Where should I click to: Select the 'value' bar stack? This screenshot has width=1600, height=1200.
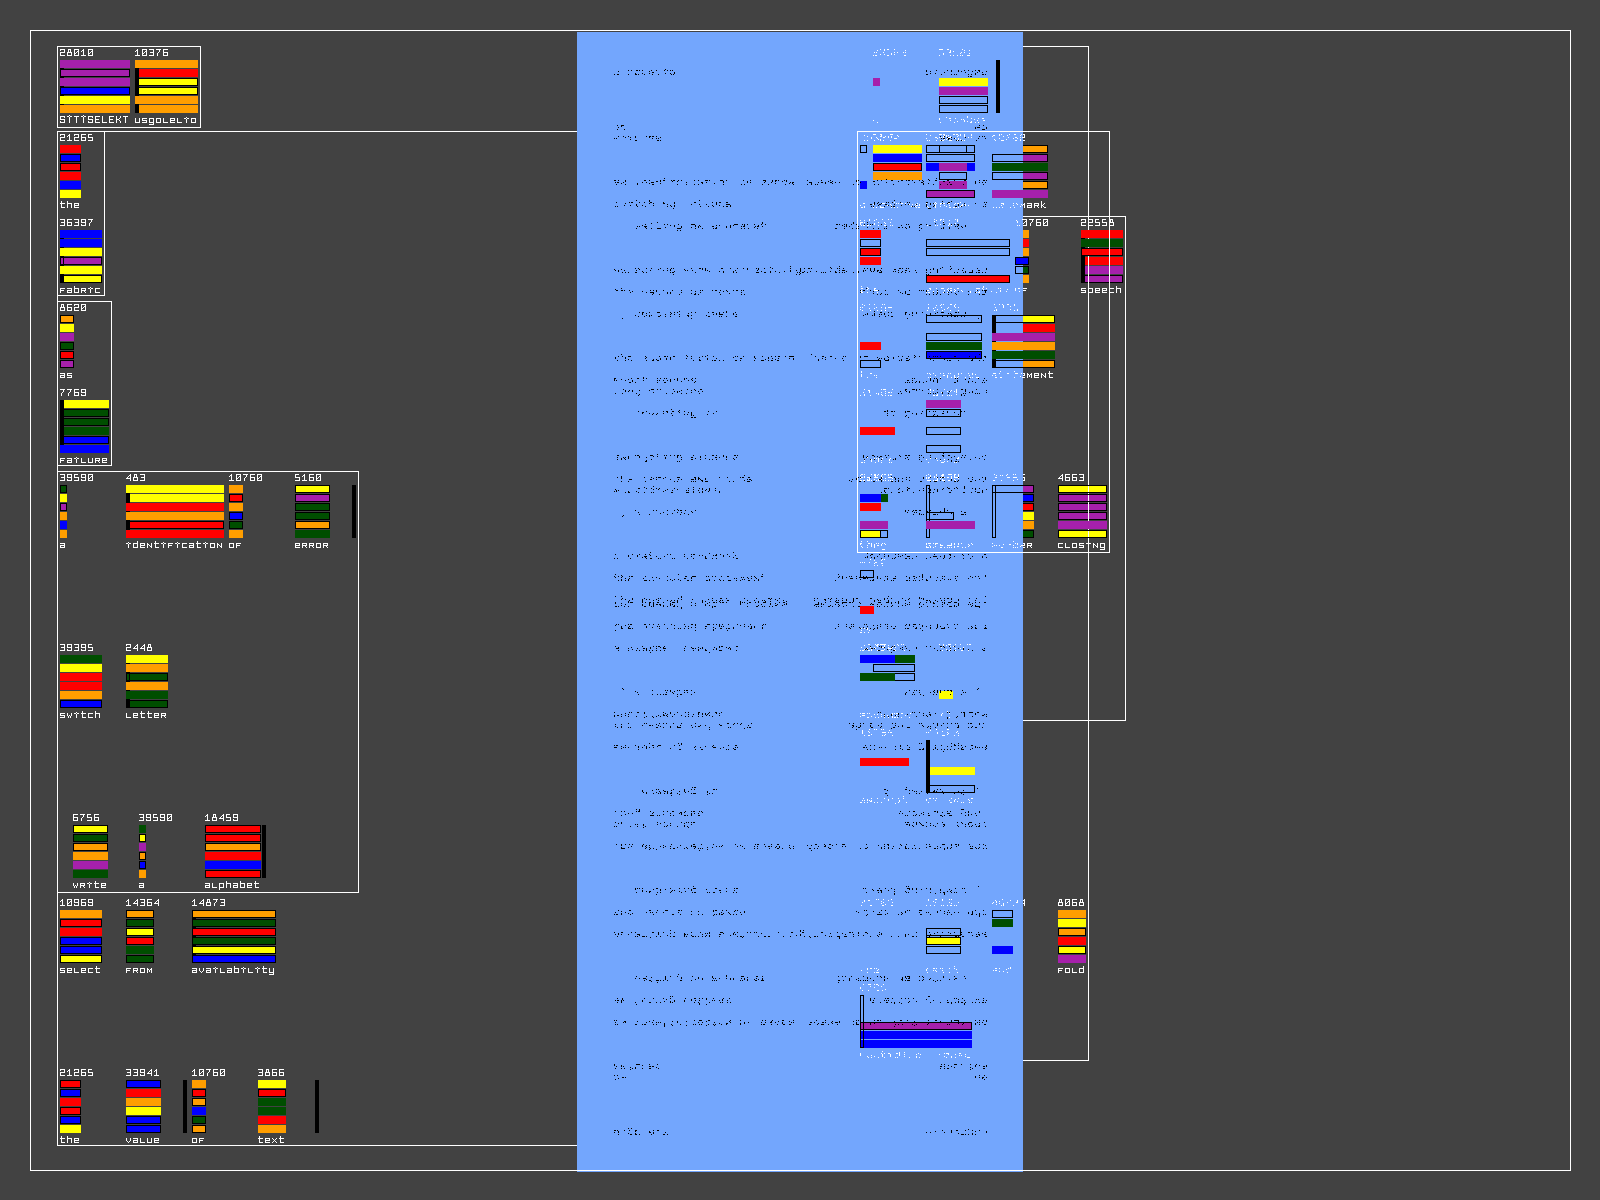pyautogui.click(x=143, y=1107)
